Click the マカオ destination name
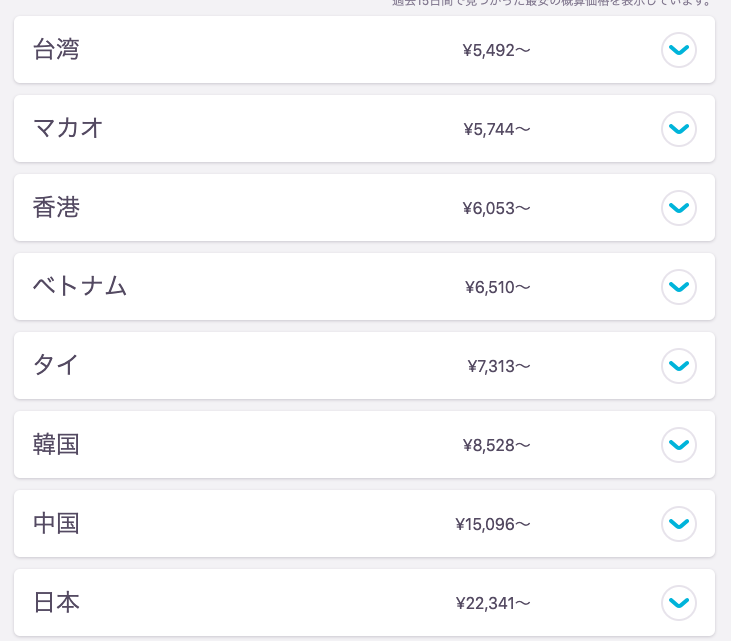Image resolution: width=731 pixels, height=641 pixels. [x=68, y=128]
